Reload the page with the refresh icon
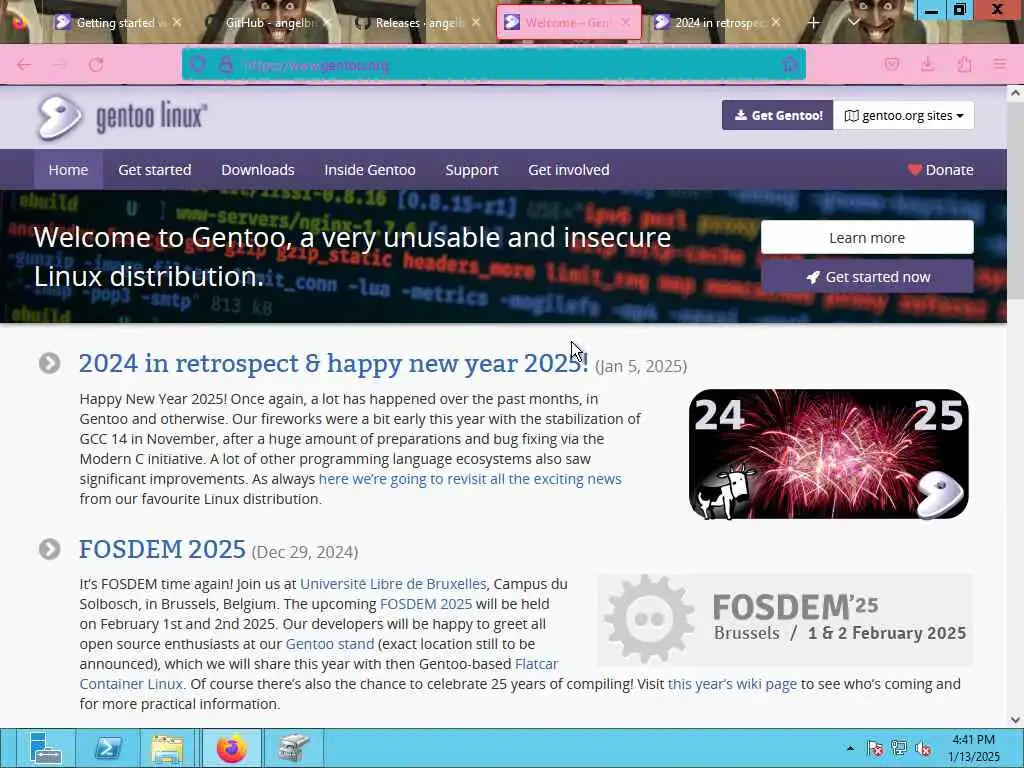 (x=96, y=65)
